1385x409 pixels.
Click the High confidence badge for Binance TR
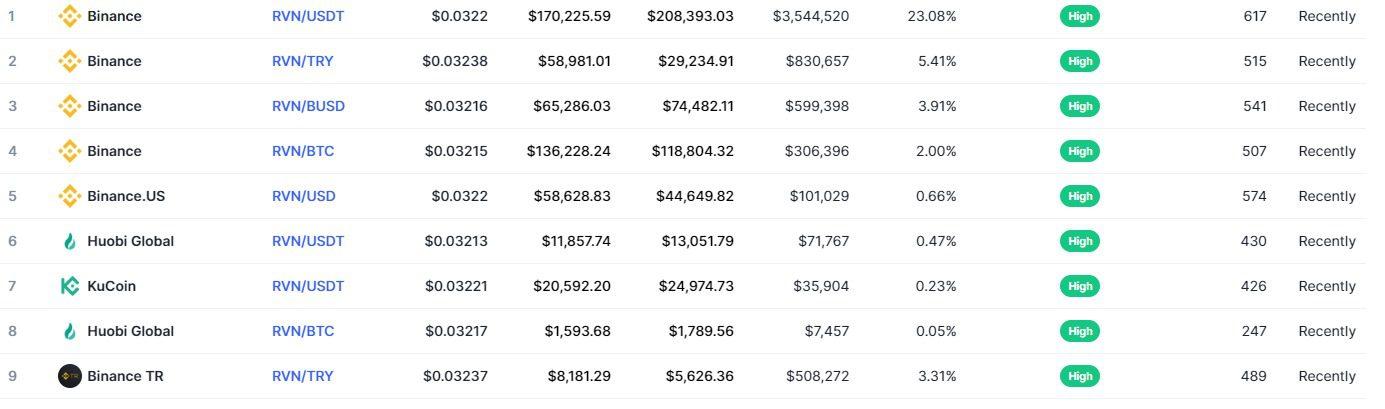point(1080,376)
